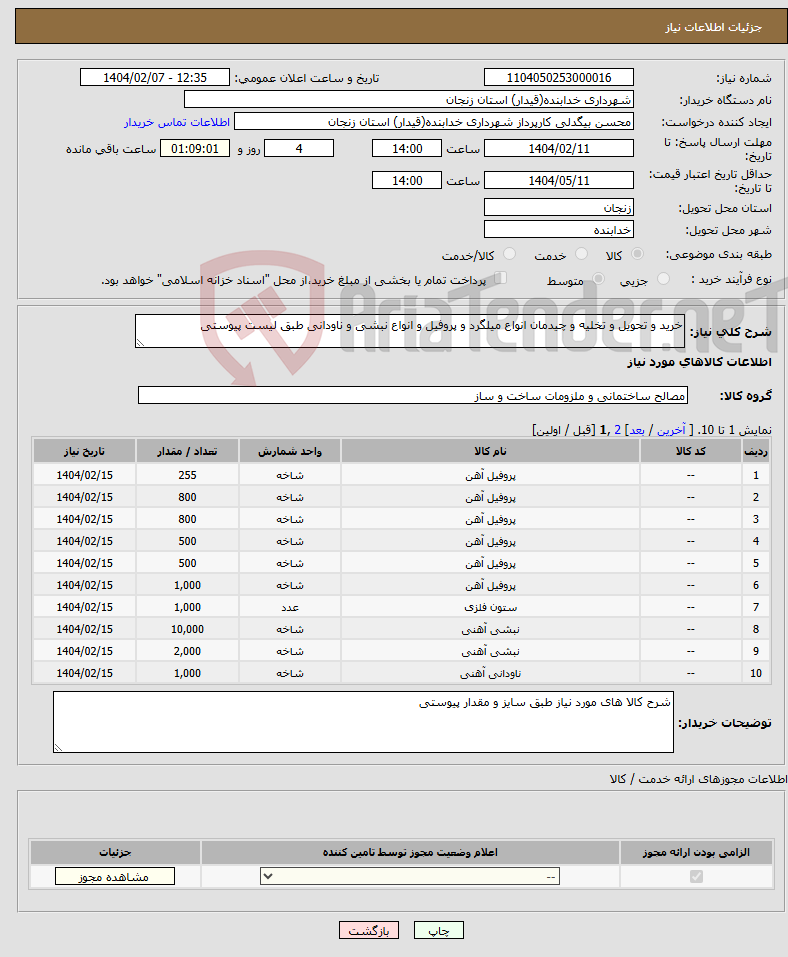Click the response deadline date 1404/02/11 field
788x957 pixels.
pyautogui.click(x=558, y=148)
